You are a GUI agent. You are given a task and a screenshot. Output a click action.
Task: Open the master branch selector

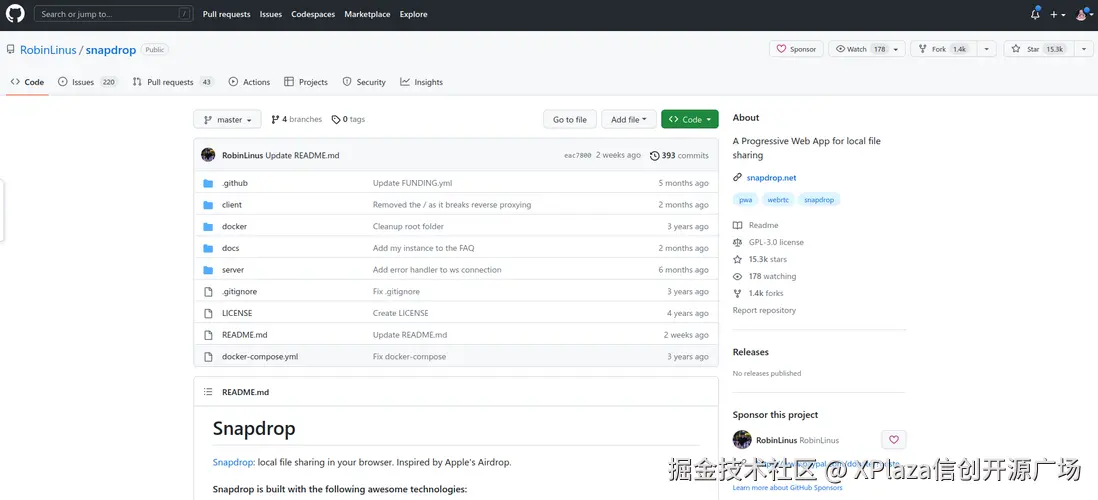pyautogui.click(x=228, y=120)
